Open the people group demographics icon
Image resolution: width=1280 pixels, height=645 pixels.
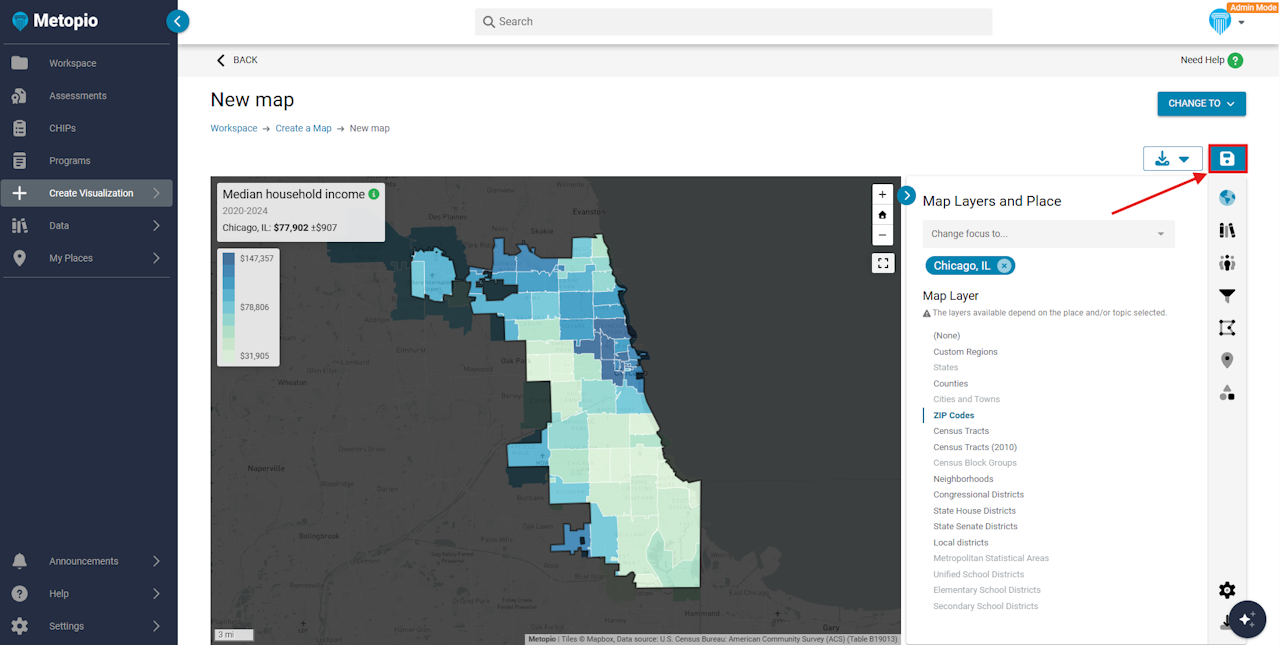coord(1227,263)
